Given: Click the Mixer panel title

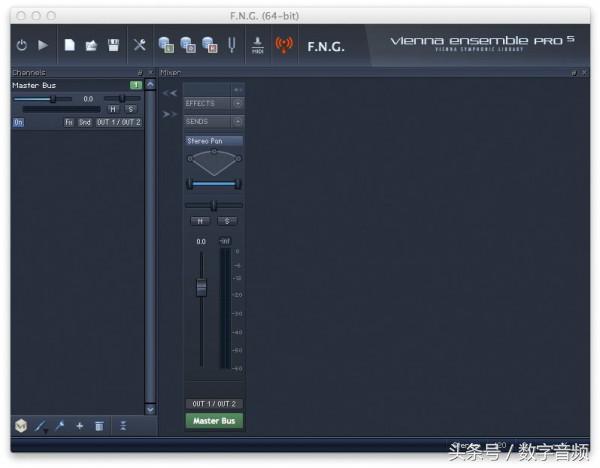Looking at the screenshot, I should point(170,72).
